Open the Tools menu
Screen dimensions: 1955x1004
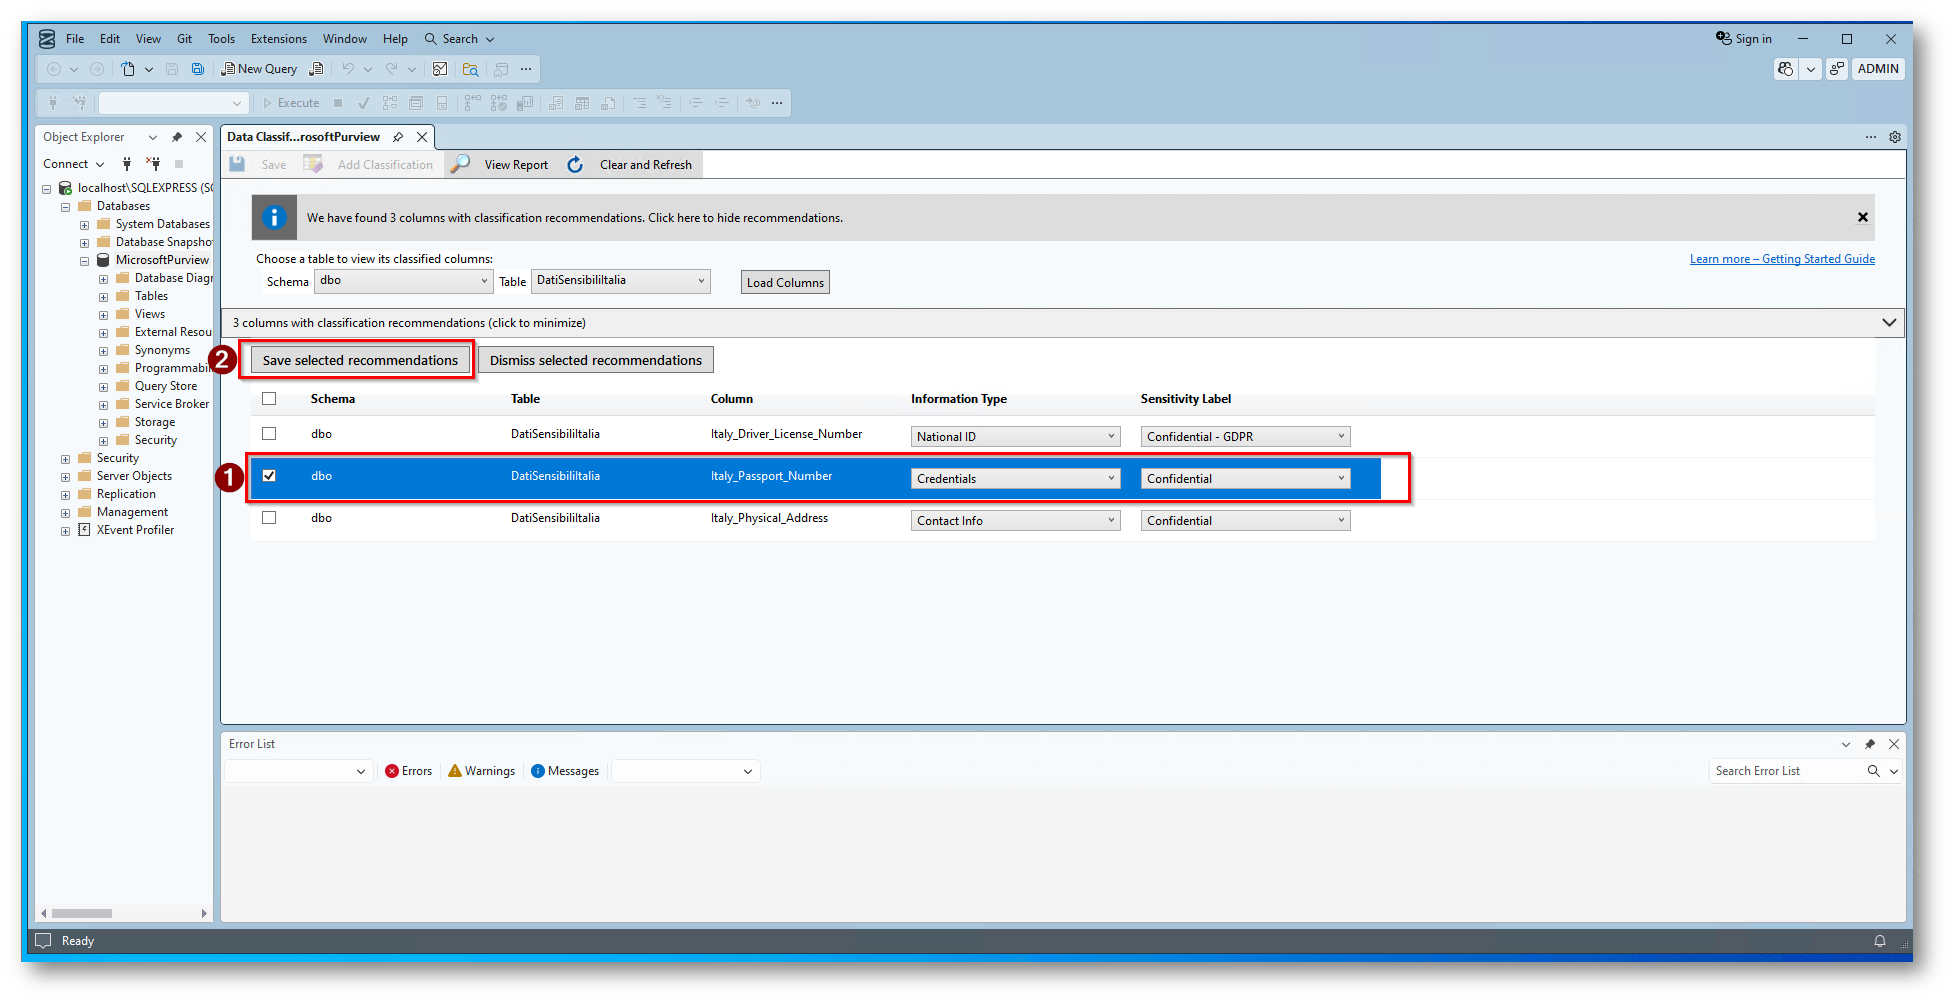tap(221, 39)
